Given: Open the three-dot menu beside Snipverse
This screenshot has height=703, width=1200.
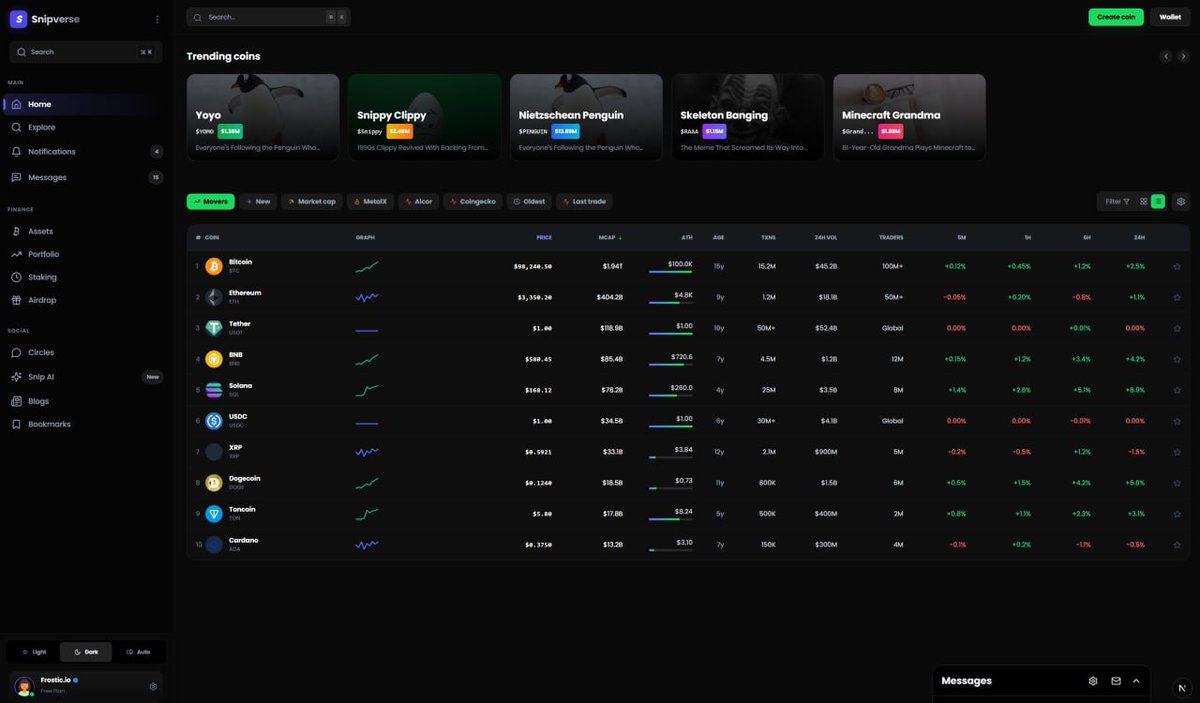Looking at the screenshot, I should pos(157,19).
